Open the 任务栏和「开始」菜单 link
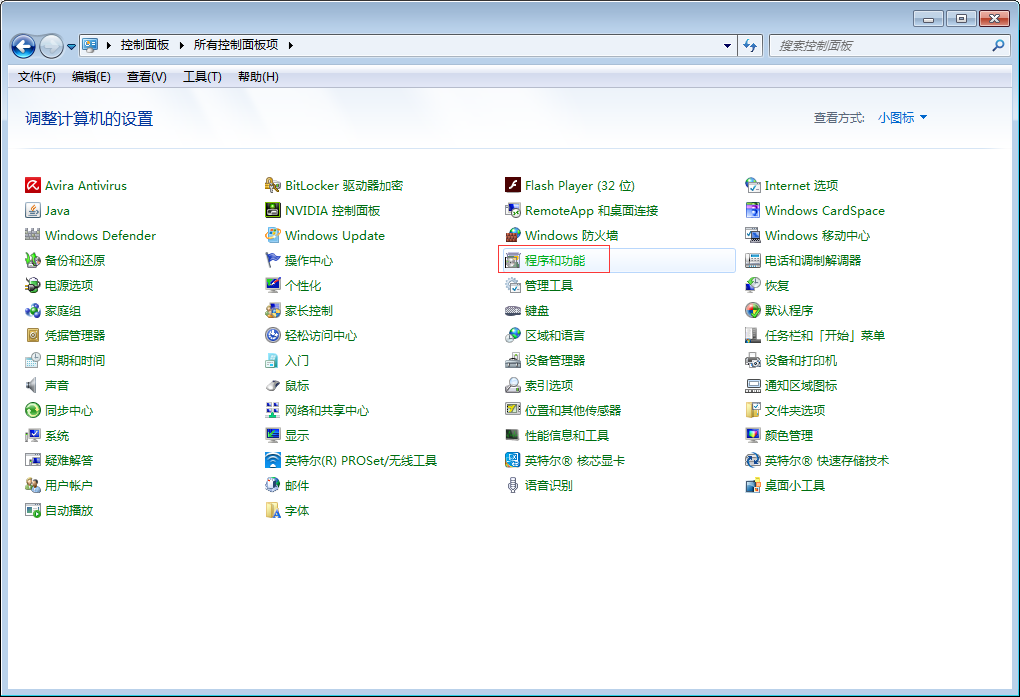This screenshot has height=697, width=1020. pos(825,336)
